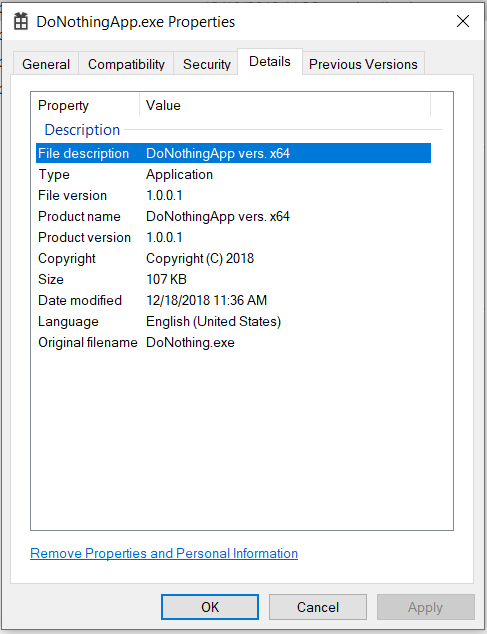Confirm with the OK button
The width and height of the screenshot is (487, 634).
(210, 607)
